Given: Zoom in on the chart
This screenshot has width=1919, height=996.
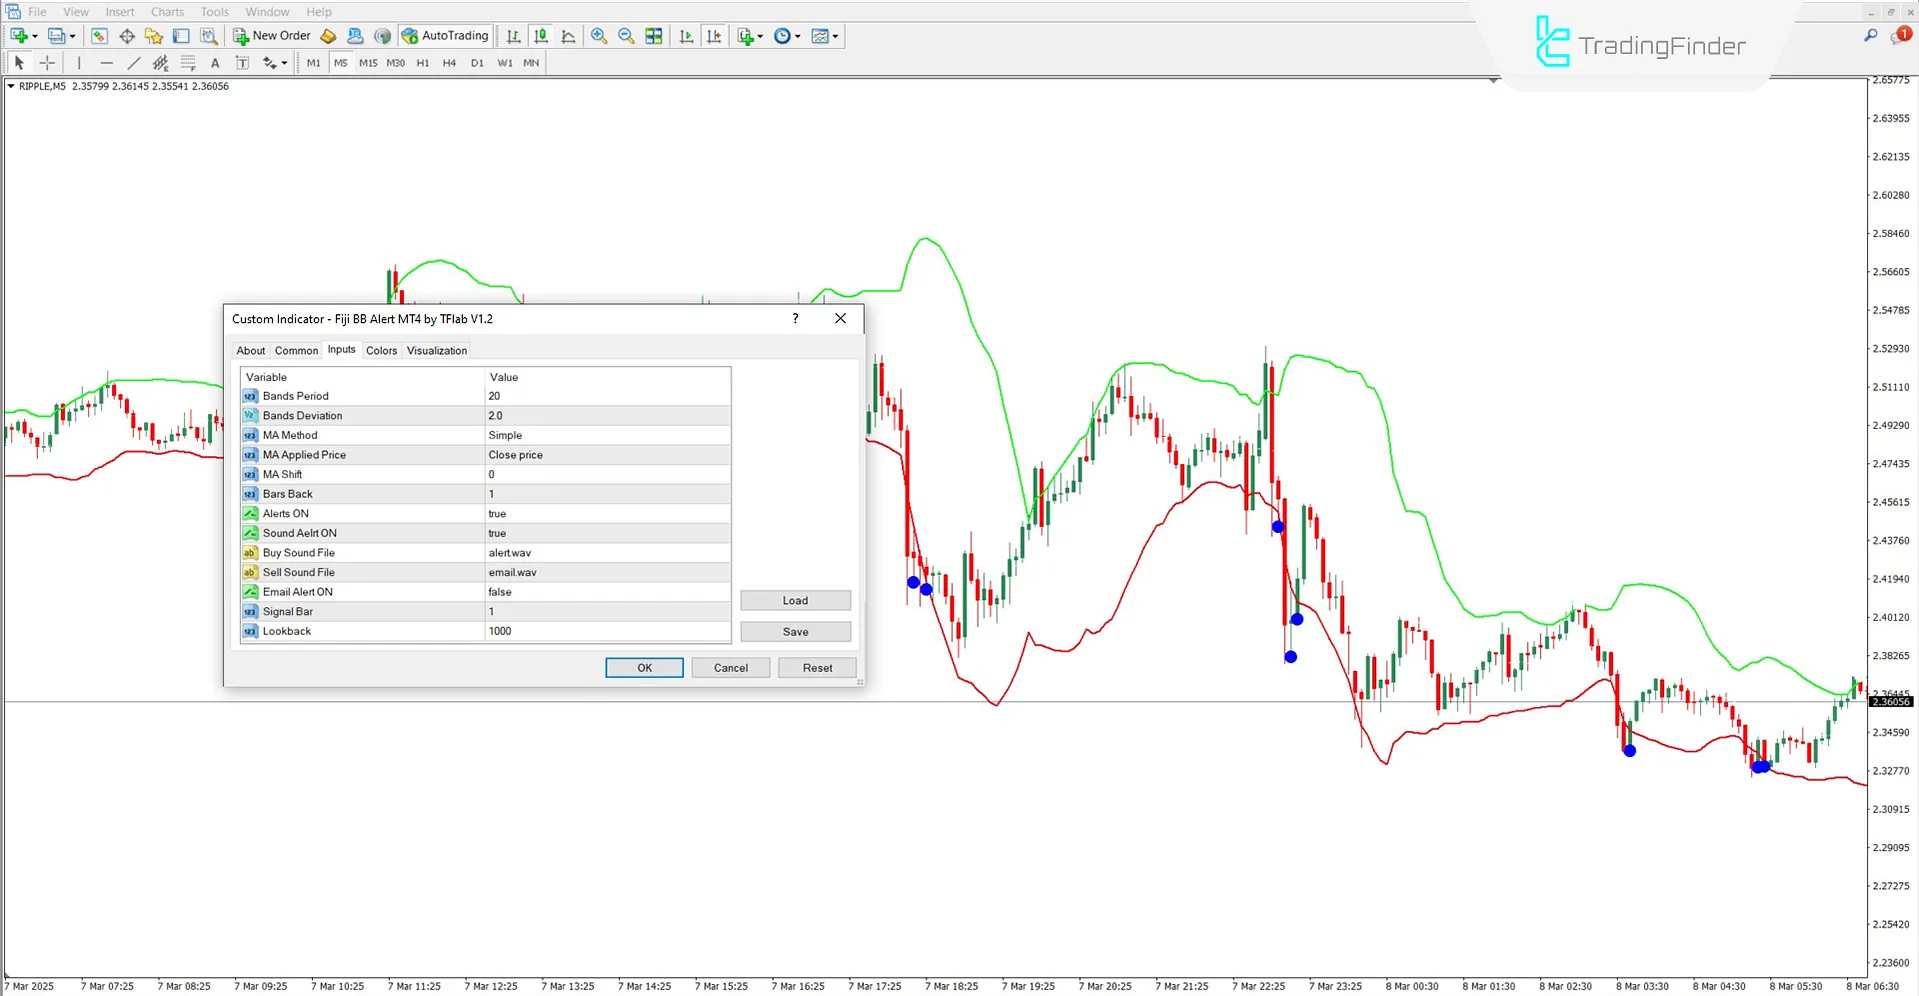Looking at the screenshot, I should pos(599,36).
